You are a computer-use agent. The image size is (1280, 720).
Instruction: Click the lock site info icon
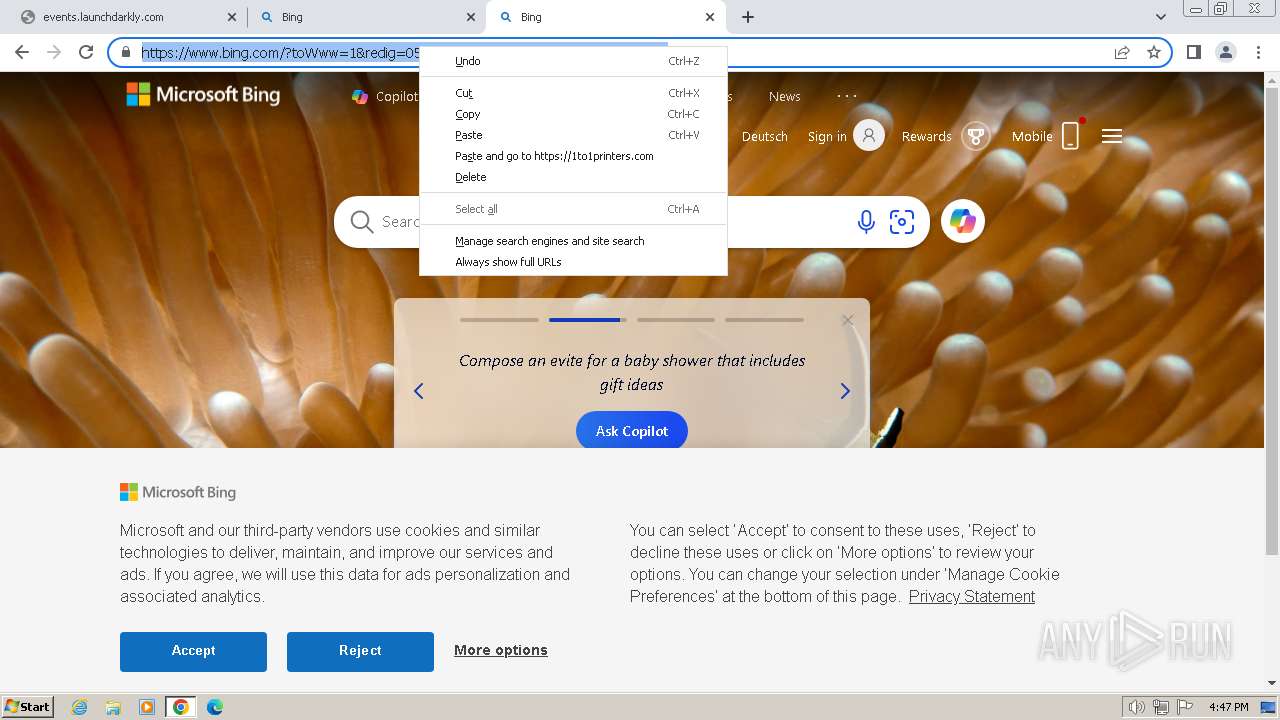(x=126, y=52)
